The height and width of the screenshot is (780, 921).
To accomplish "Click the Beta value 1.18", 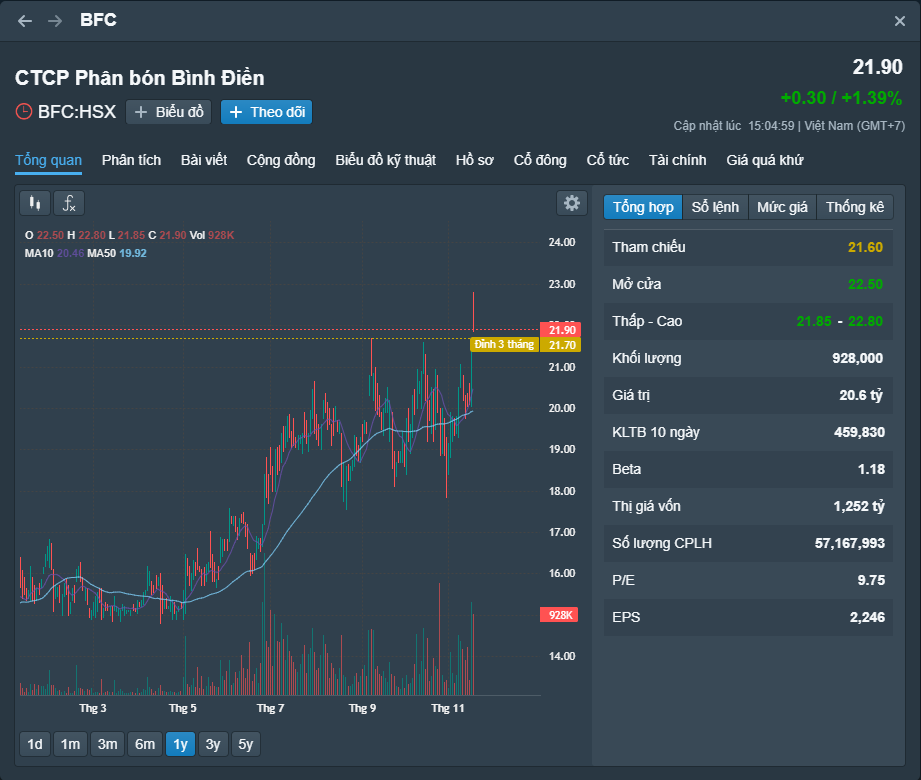I will [x=871, y=469].
